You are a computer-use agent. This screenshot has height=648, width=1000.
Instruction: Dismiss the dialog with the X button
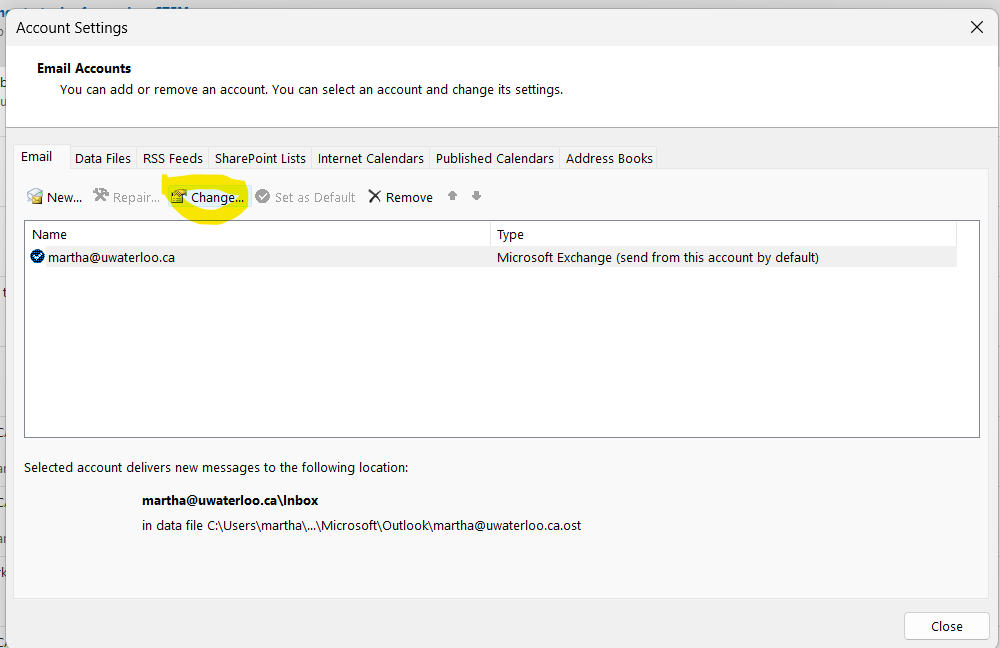pyautogui.click(x=977, y=27)
